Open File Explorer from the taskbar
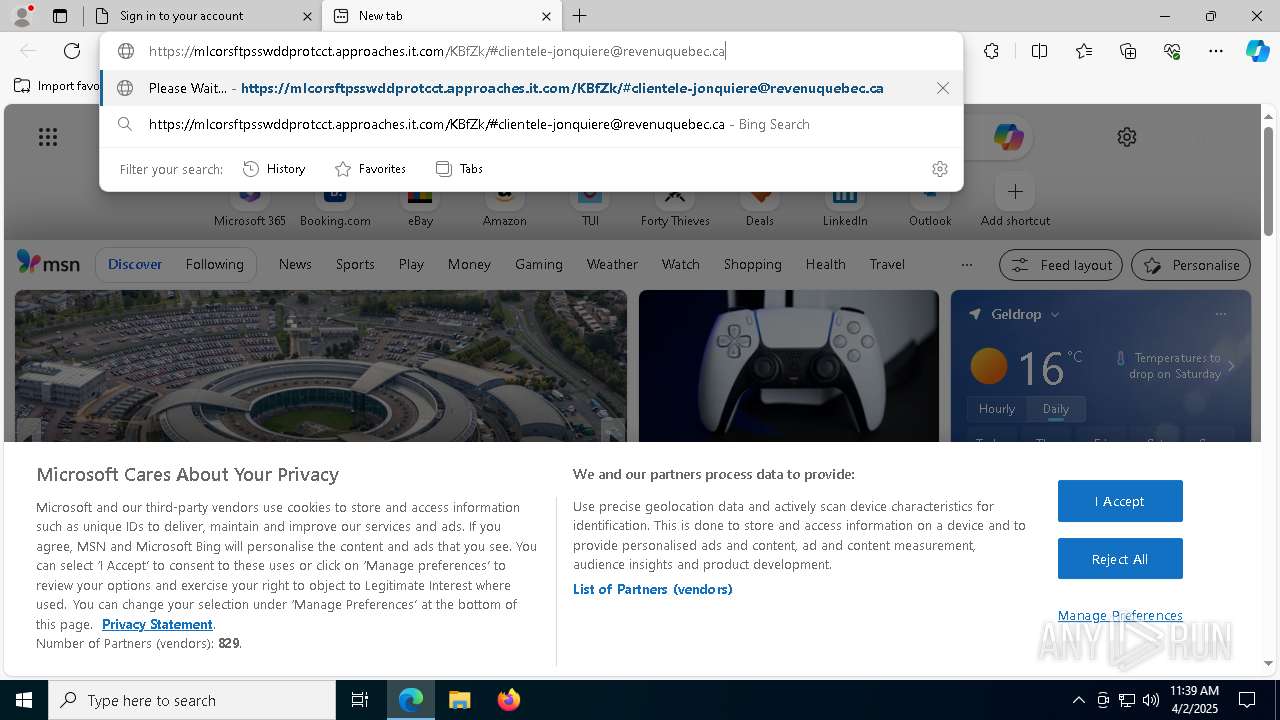Screen dimensions: 1280x720 coord(459,700)
